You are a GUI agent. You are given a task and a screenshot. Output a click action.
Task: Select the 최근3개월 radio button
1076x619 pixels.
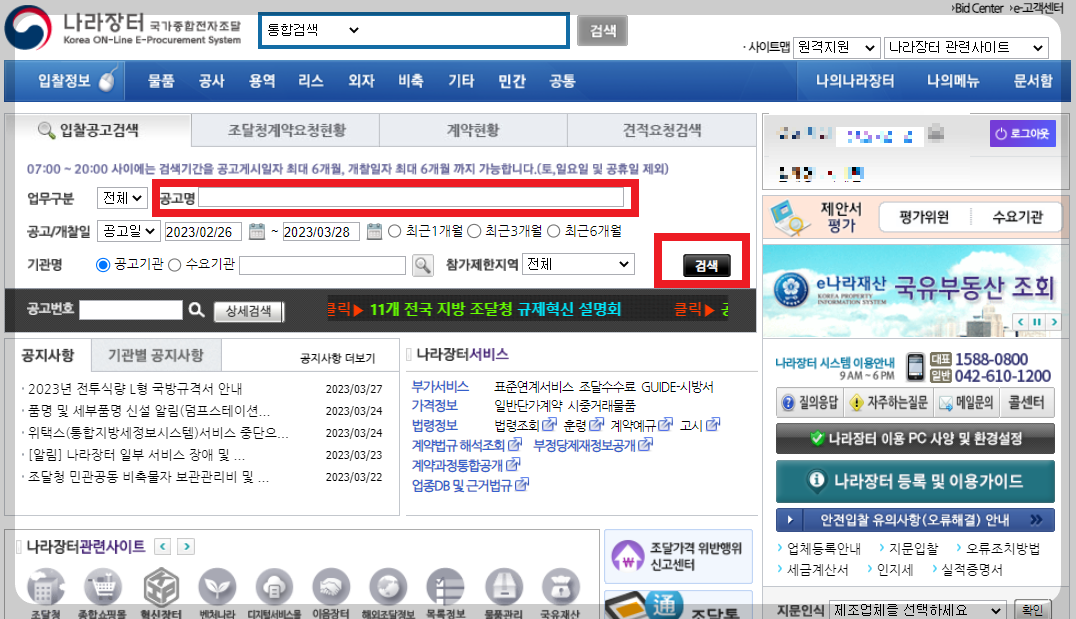click(x=474, y=231)
